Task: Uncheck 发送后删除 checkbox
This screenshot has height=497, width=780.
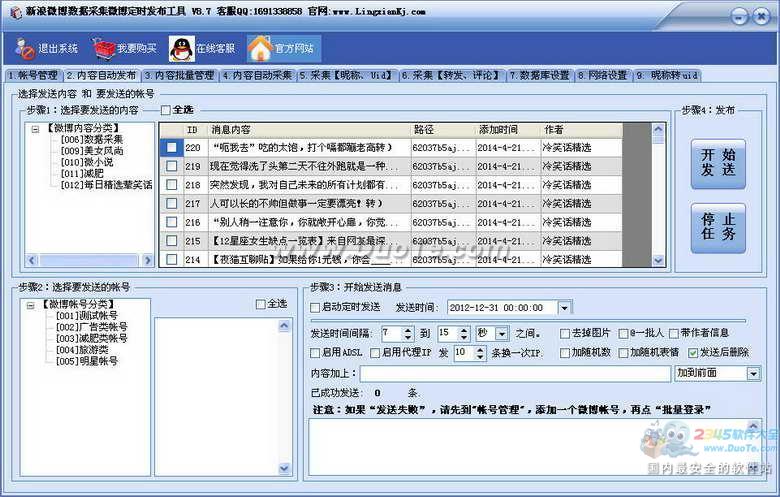Action: tap(693, 353)
